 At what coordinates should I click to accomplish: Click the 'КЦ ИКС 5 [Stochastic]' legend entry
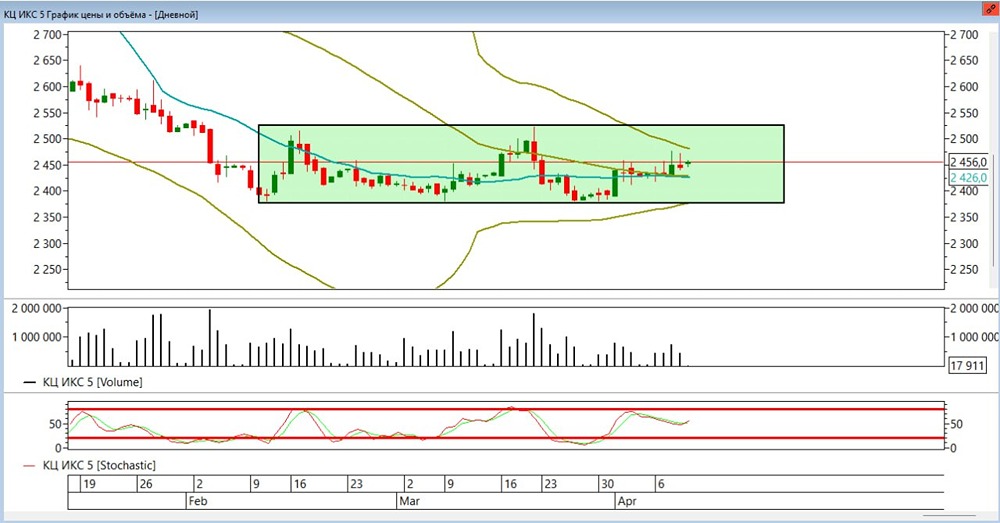coord(89,465)
